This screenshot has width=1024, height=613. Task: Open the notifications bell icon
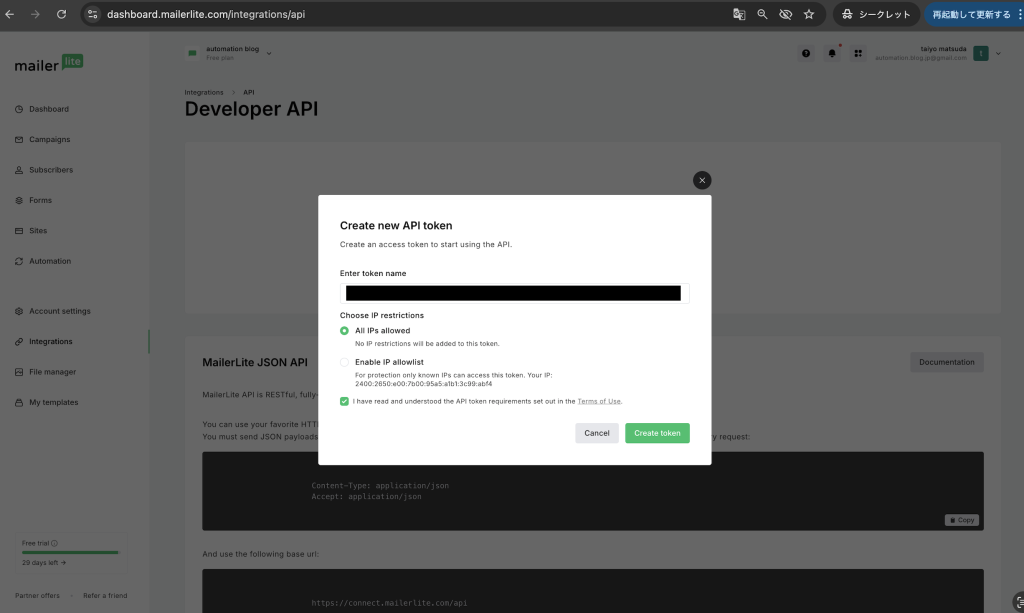click(x=832, y=53)
